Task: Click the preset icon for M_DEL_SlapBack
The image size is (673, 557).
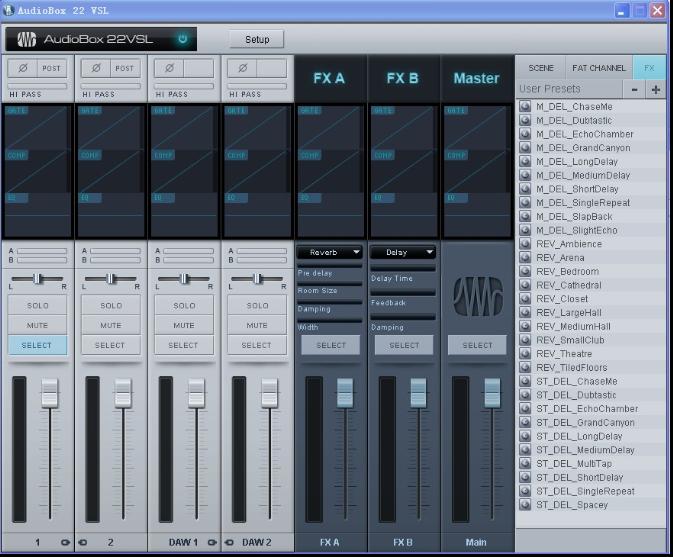Action: tap(525, 216)
